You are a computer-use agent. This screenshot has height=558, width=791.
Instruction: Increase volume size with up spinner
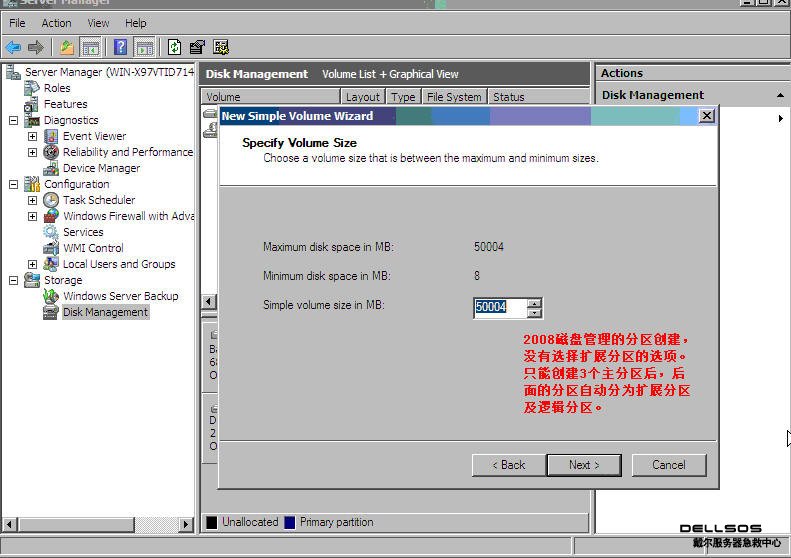pos(534,303)
